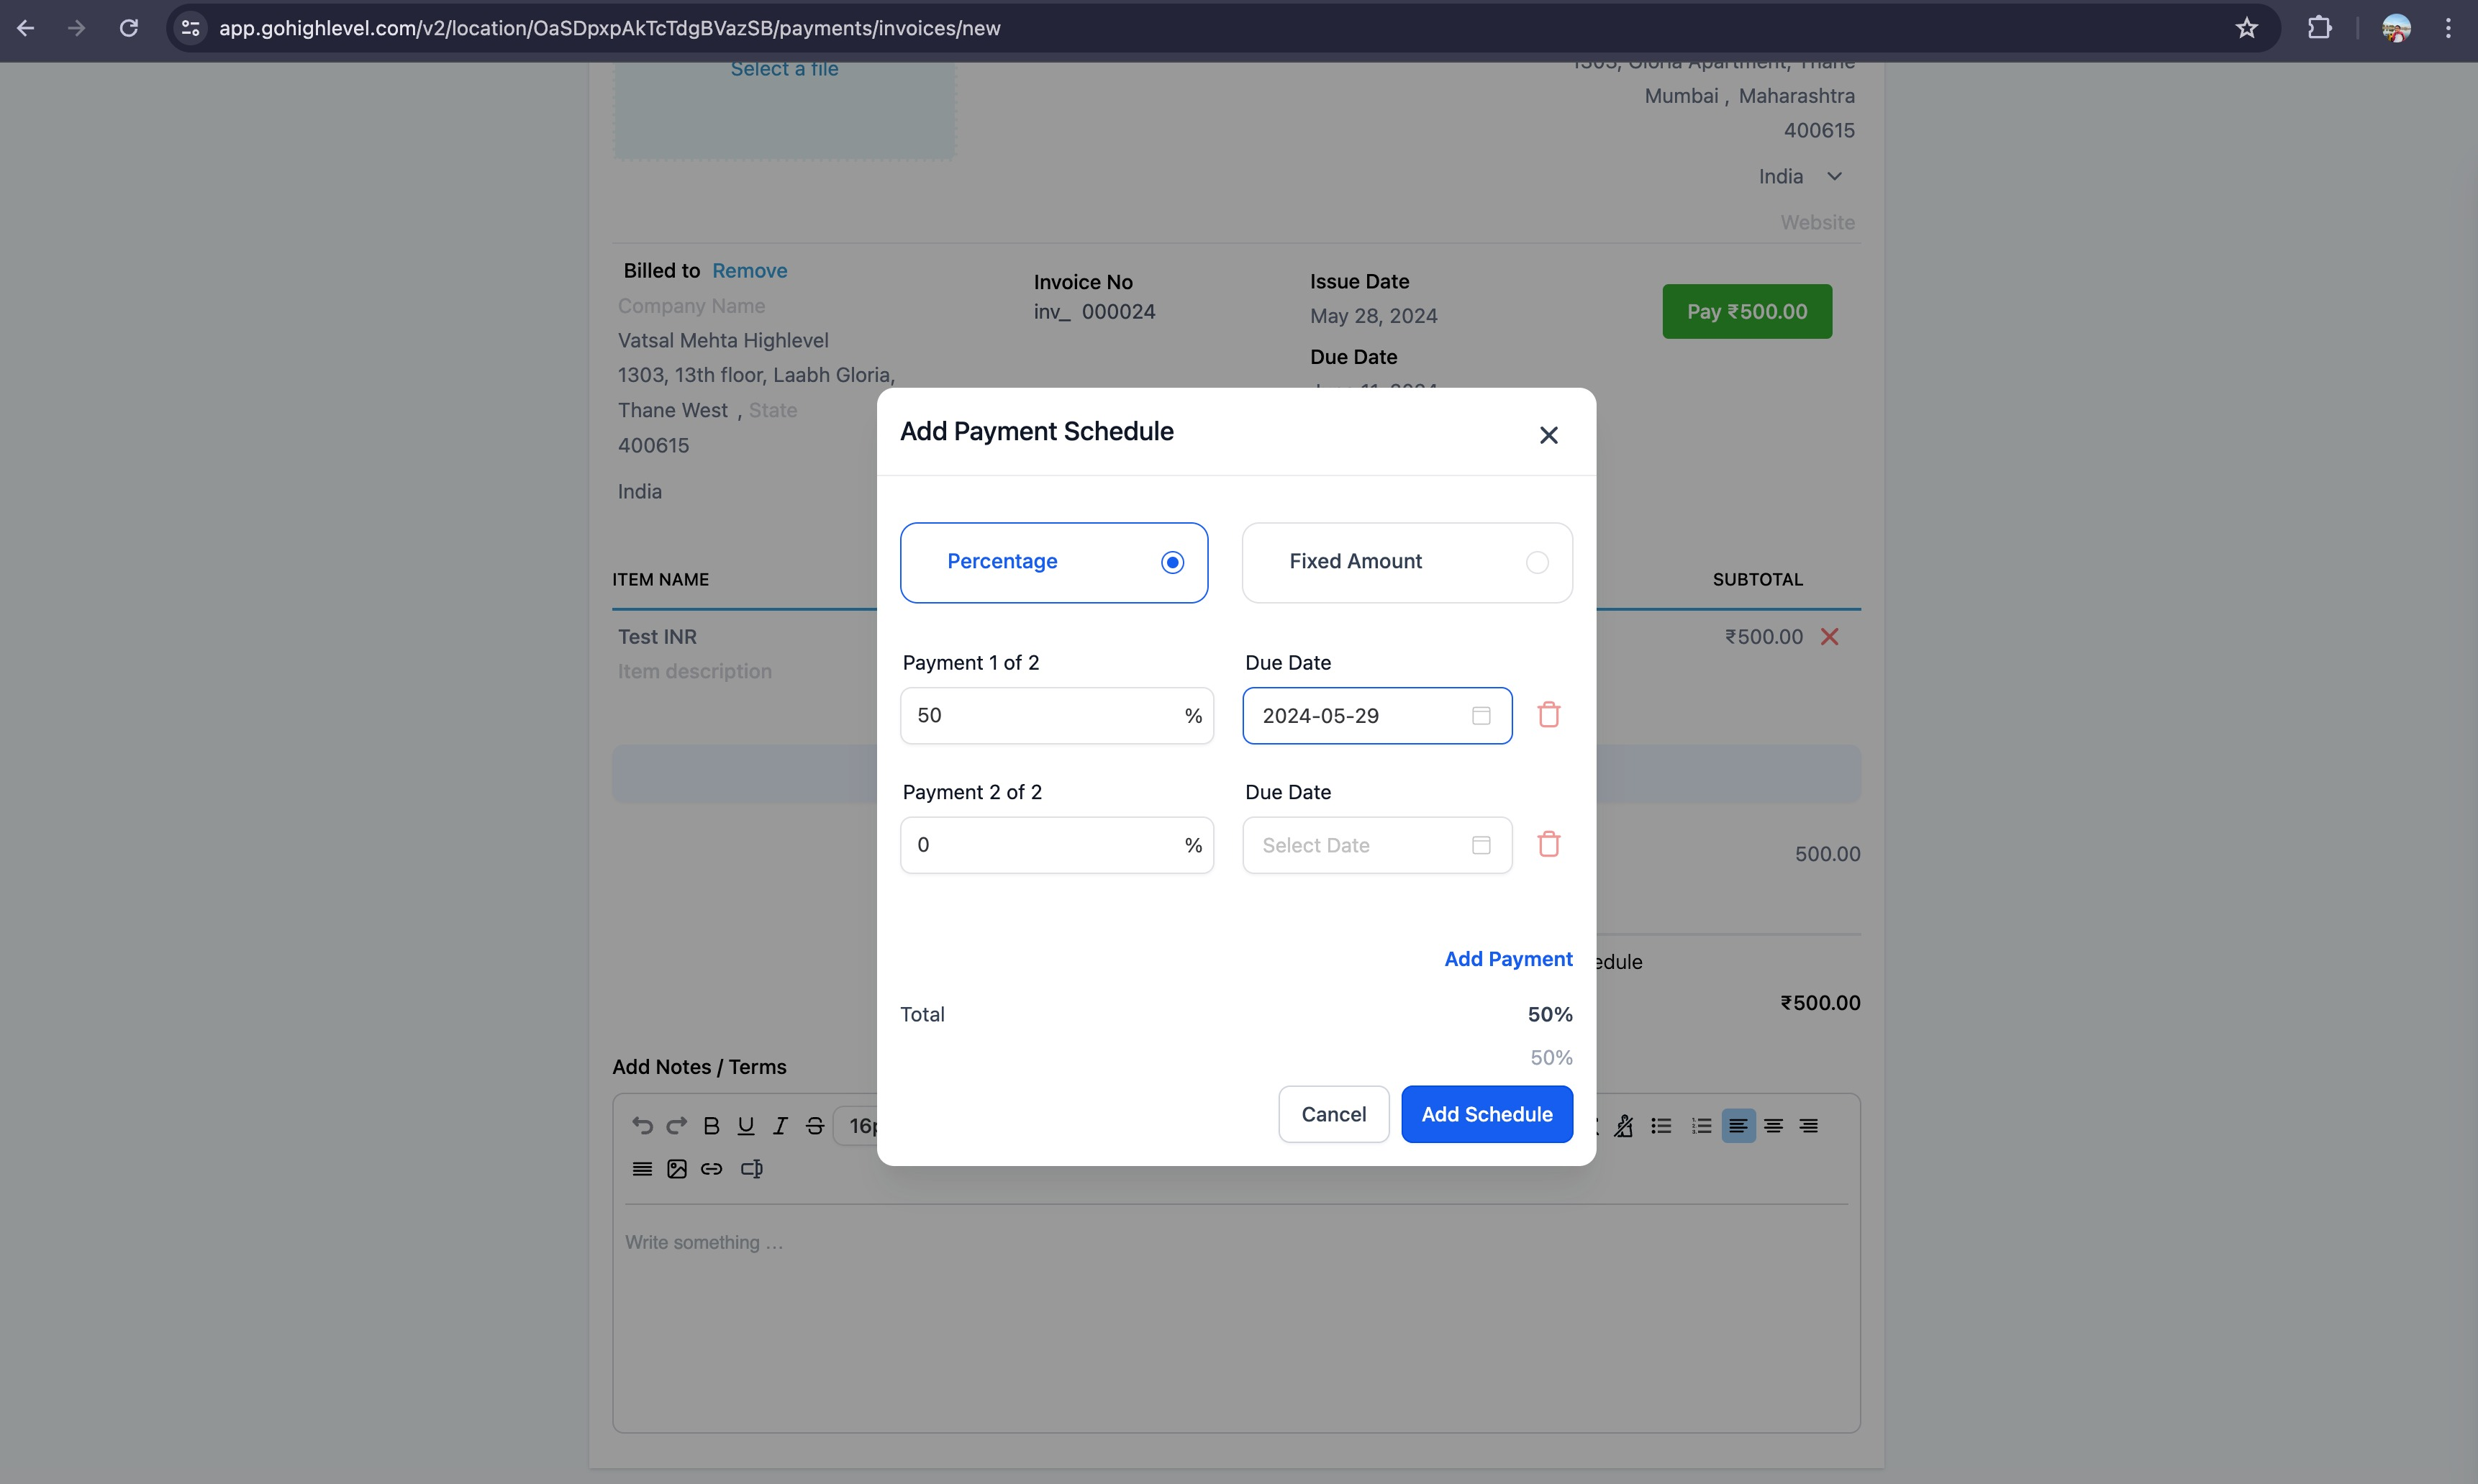Delete Payment 1 of 2 row
The height and width of the screenshot is (1484, 2478).
click(1548, 715)
